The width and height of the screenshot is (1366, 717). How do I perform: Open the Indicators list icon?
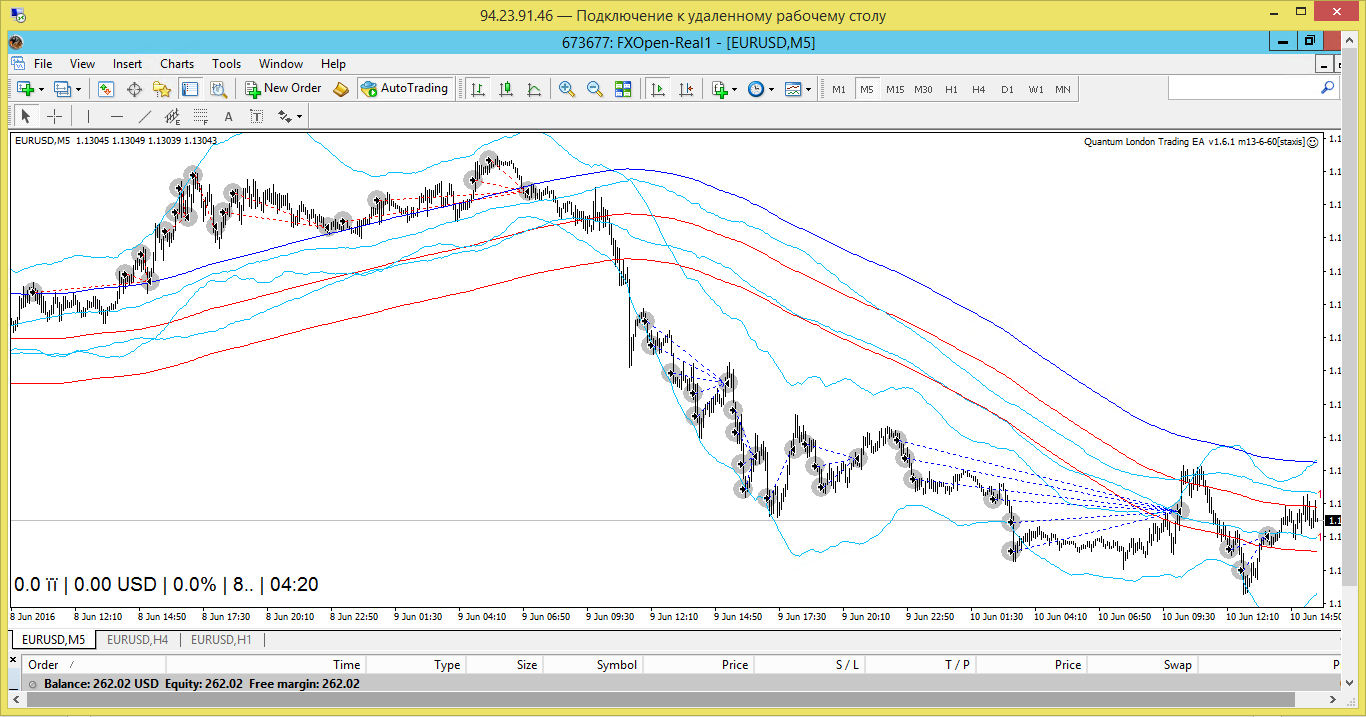[720, 89]
